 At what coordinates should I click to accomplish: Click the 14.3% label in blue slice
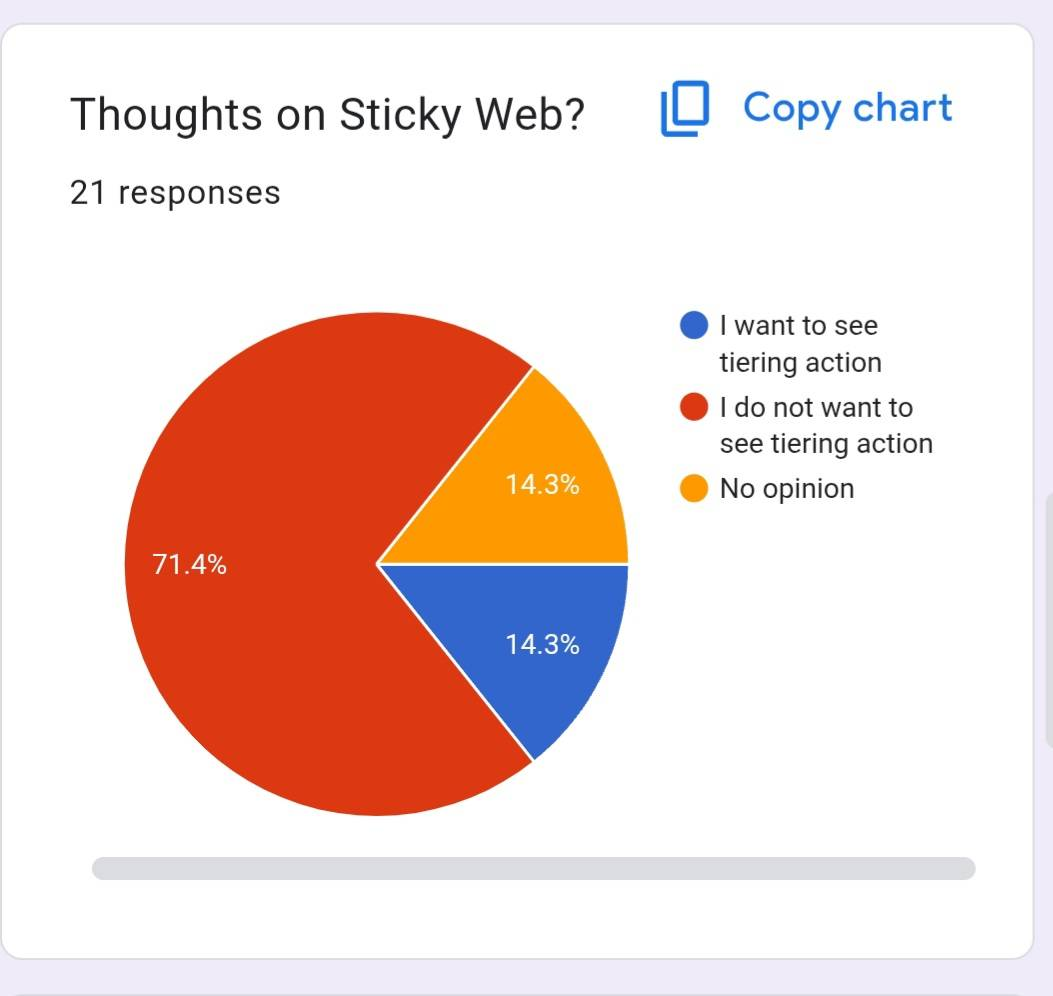(x=542, y=644)
